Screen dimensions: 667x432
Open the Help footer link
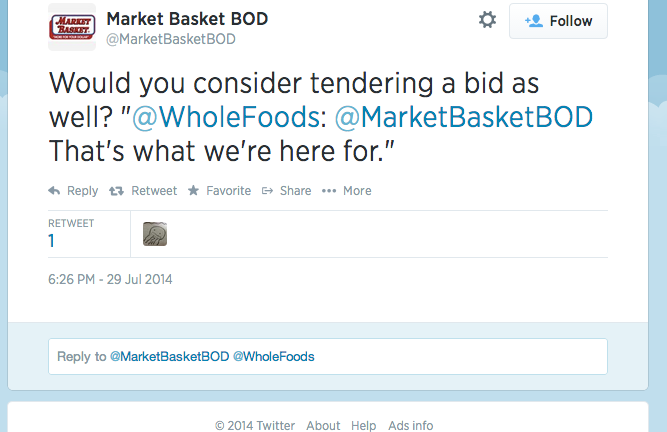coord(363,425)
